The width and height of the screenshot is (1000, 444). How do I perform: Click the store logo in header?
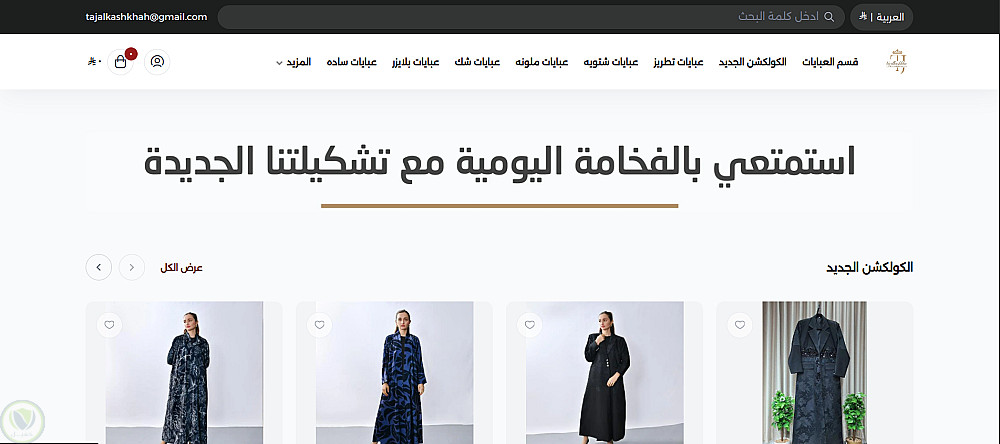tap(896, 62)
